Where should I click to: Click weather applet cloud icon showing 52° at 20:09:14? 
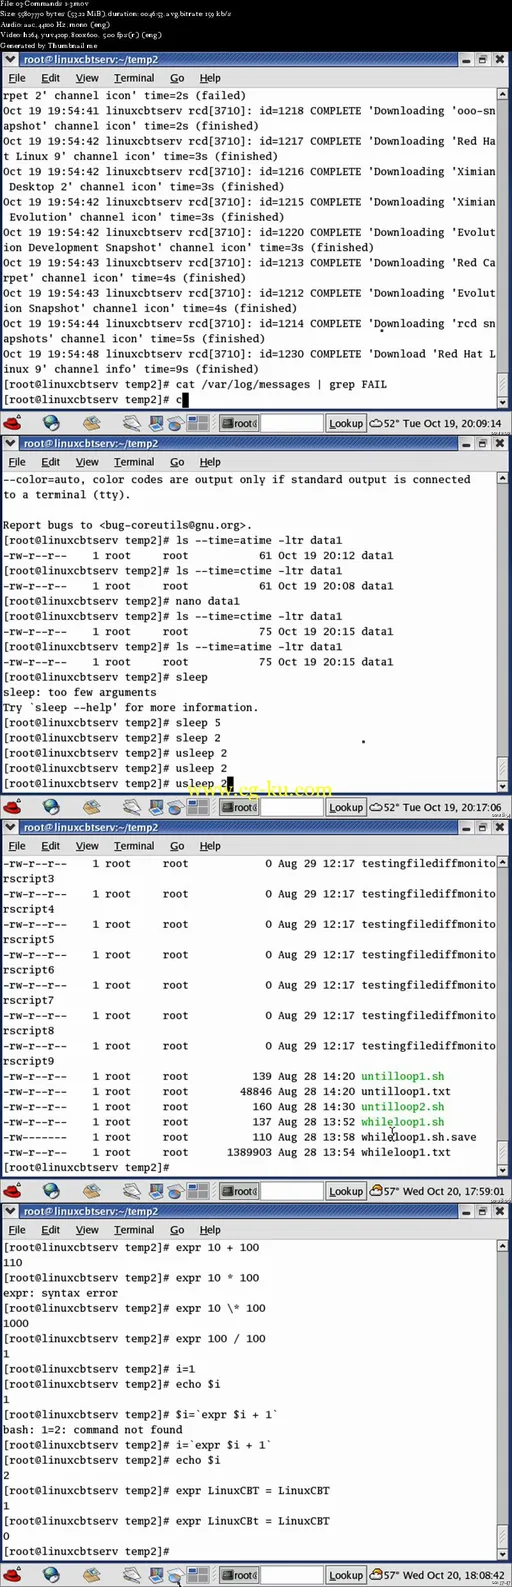[x=376, y=423]
